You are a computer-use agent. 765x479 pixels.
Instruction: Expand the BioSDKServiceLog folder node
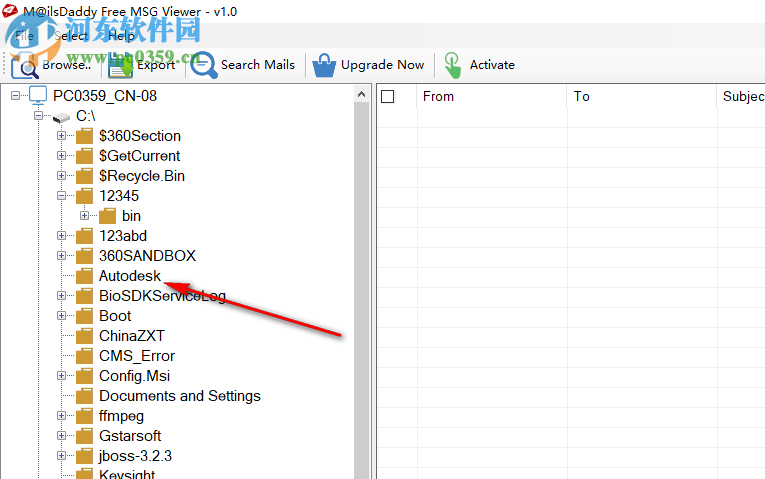(x=61, y=296)
